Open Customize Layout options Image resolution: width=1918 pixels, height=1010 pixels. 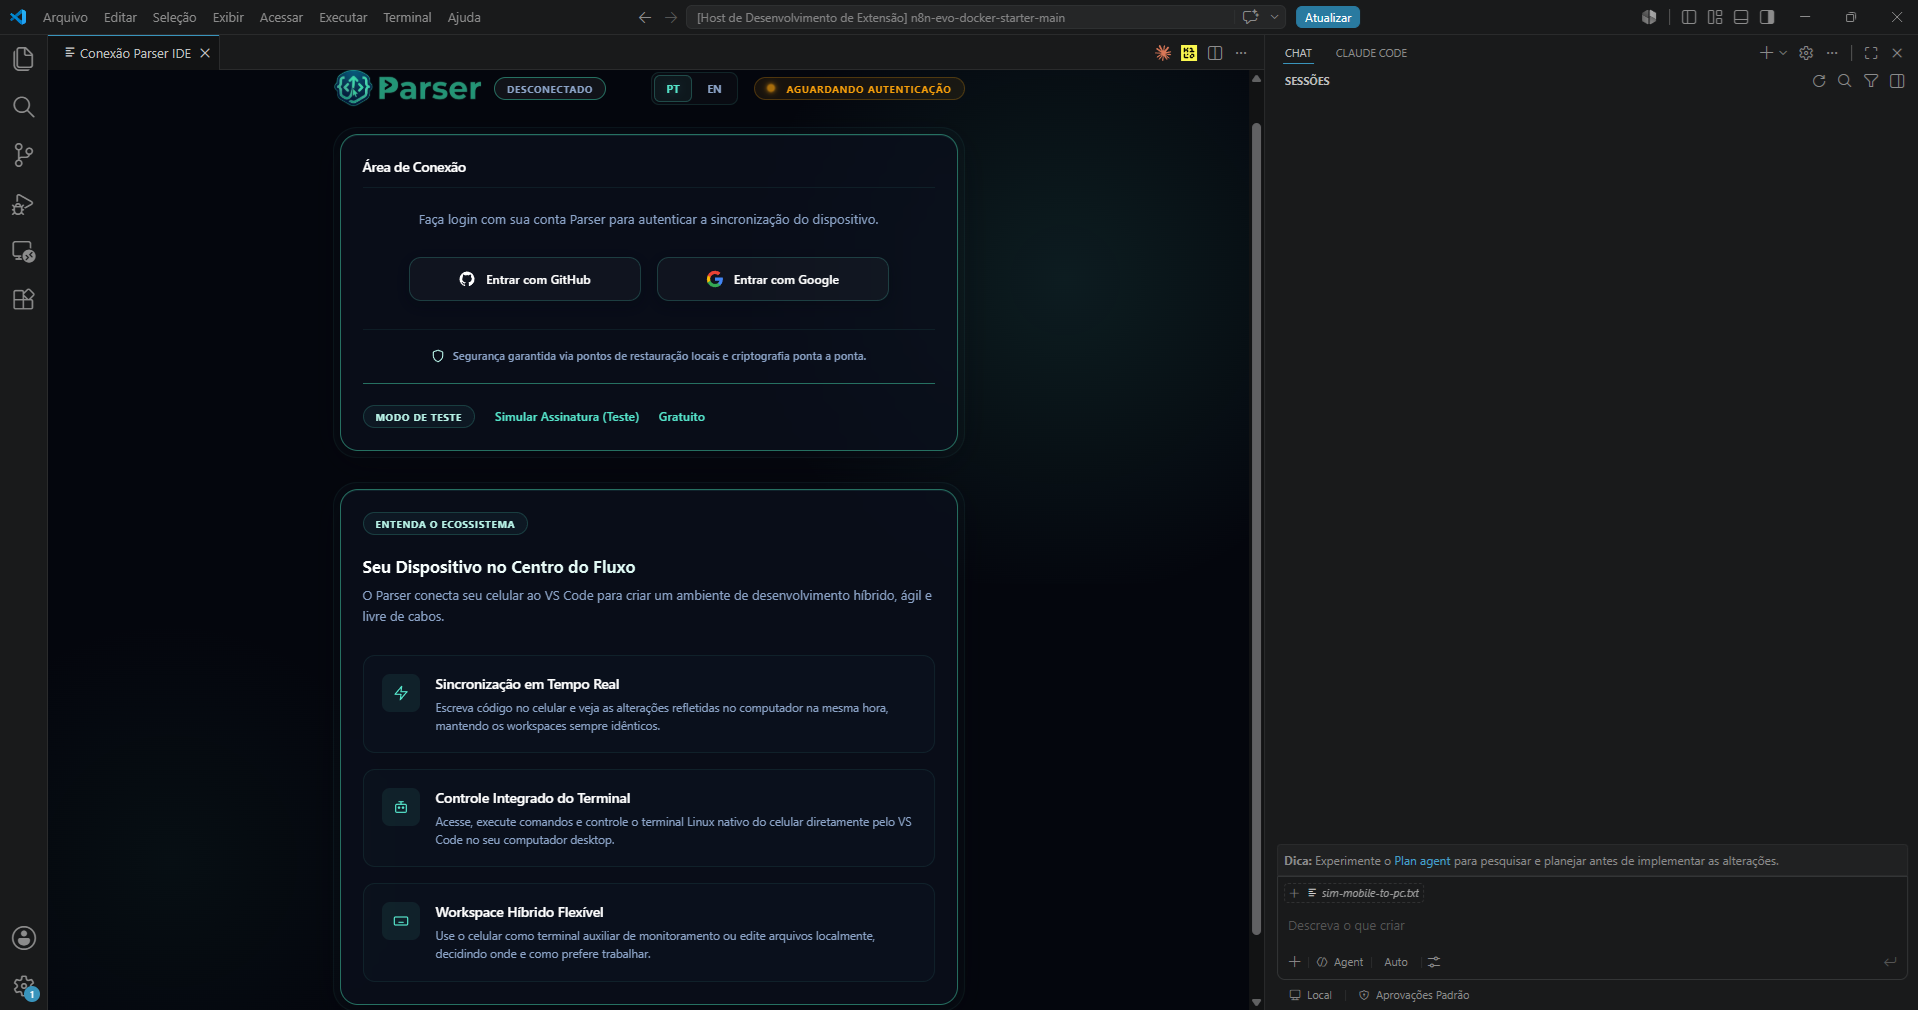1715,17
